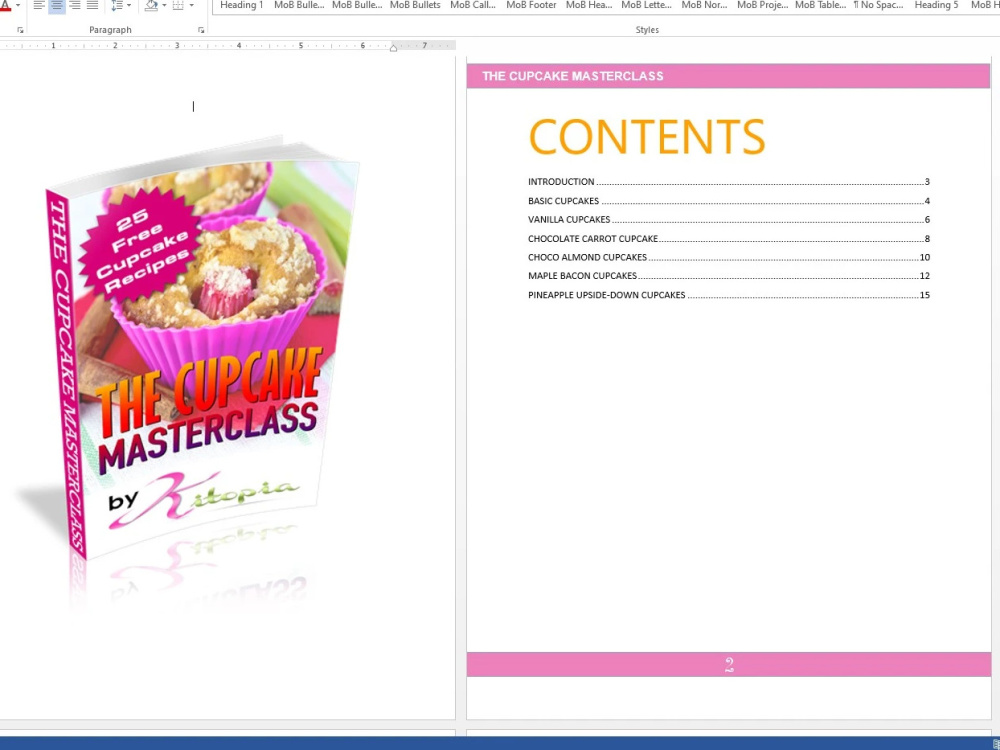Click the THE CUPCAKE MASTERCLASS page header
This screenshot has width=1000, height=750.
[x=573, y=76]
